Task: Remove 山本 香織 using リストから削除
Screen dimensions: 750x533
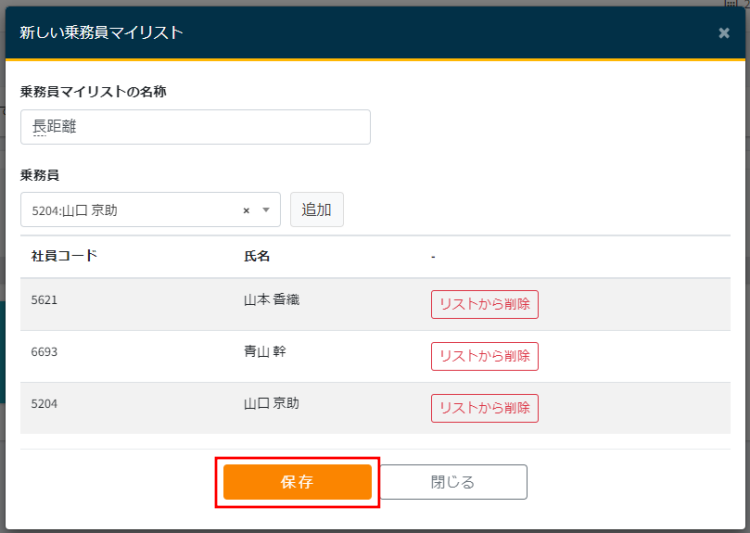Action: pos(484,304)
